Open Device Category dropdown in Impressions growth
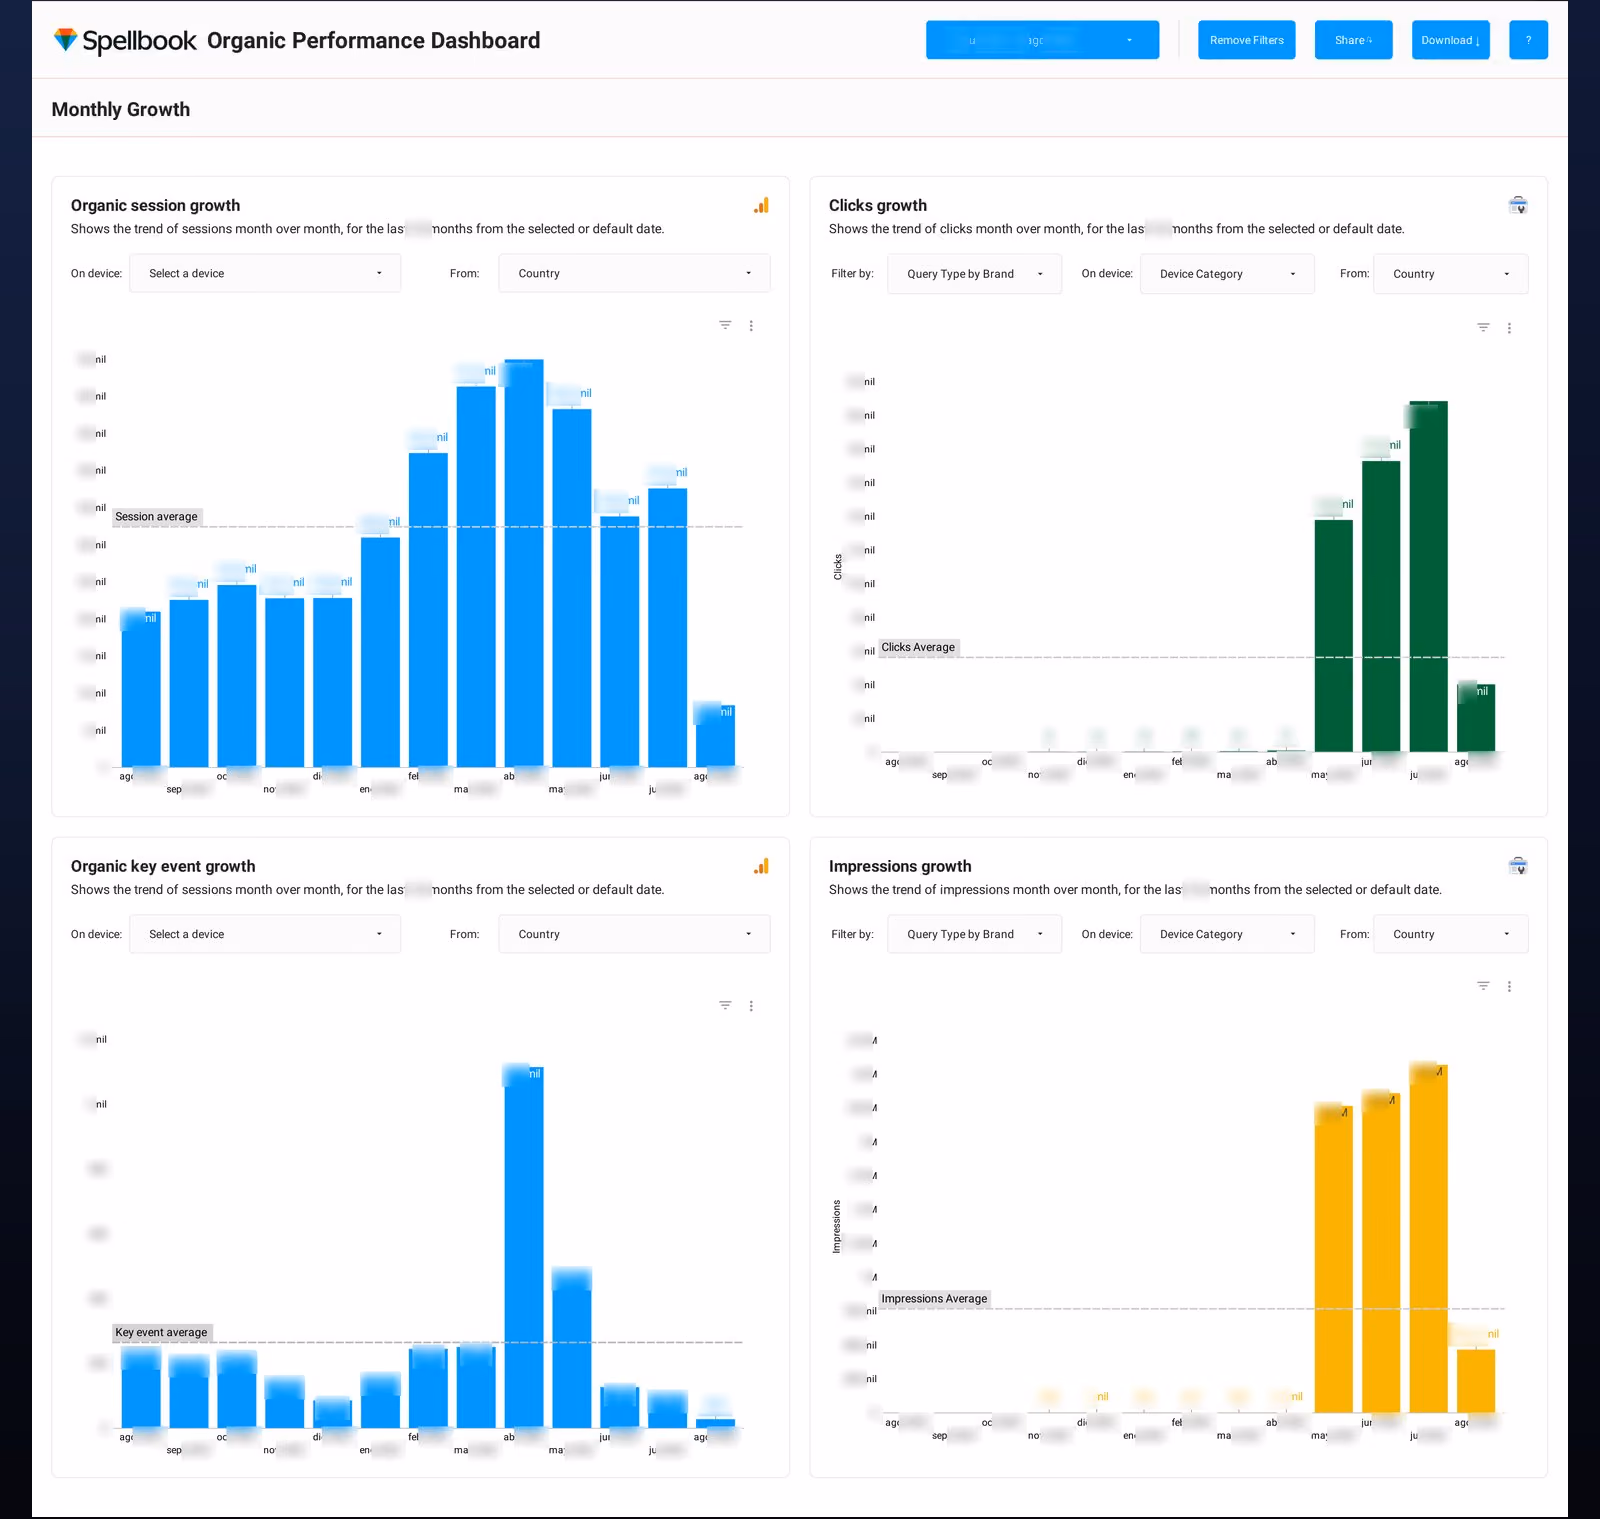Viewport: 1600px width, 1519px height. 1227,934
